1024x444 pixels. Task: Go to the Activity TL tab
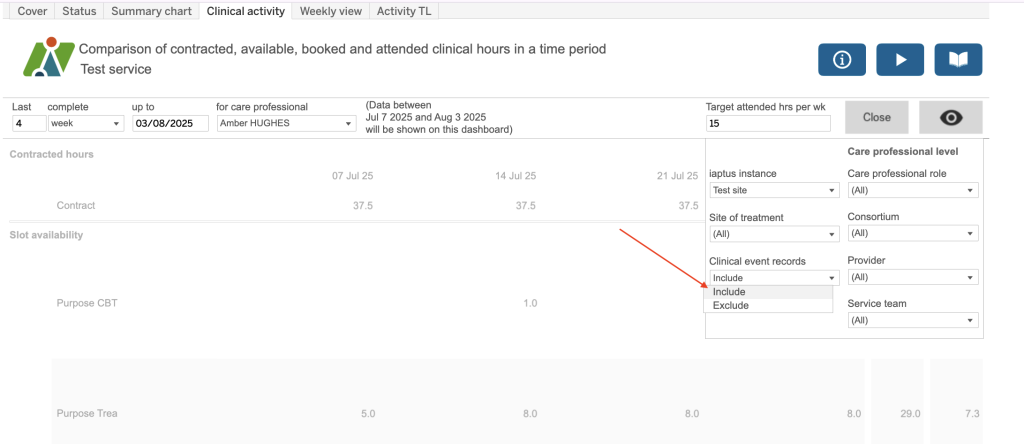(x=404, y=11)
